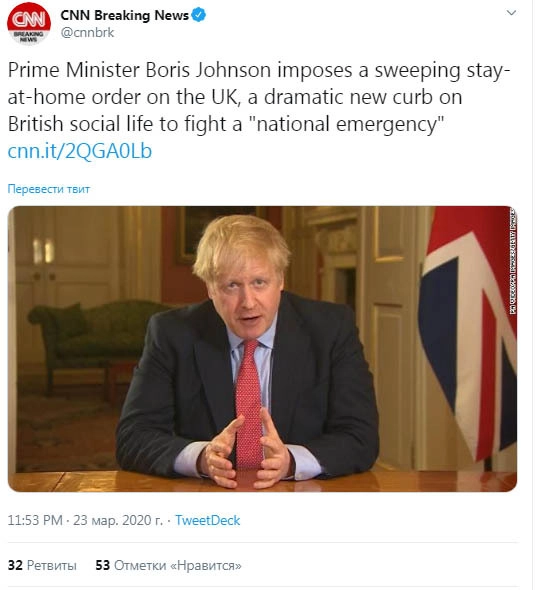Follow the cnn.it/2QGA0Lb article link
Viewport: 549px width, 590px height.
79,151
